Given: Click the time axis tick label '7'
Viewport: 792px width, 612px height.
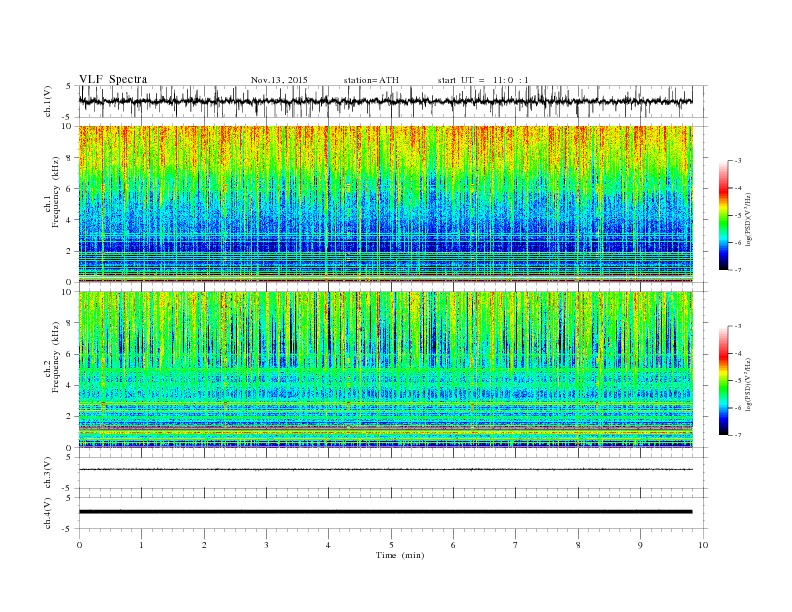Looking at the screenshot, I should click(515, 545).
